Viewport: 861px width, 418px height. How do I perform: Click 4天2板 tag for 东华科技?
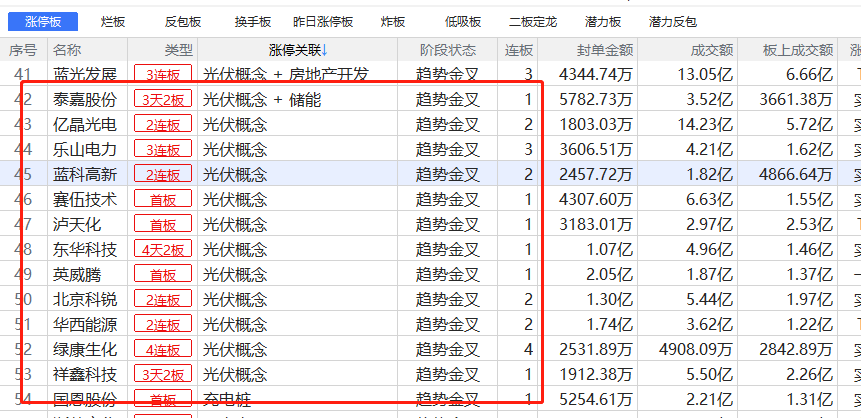[163, 249]
